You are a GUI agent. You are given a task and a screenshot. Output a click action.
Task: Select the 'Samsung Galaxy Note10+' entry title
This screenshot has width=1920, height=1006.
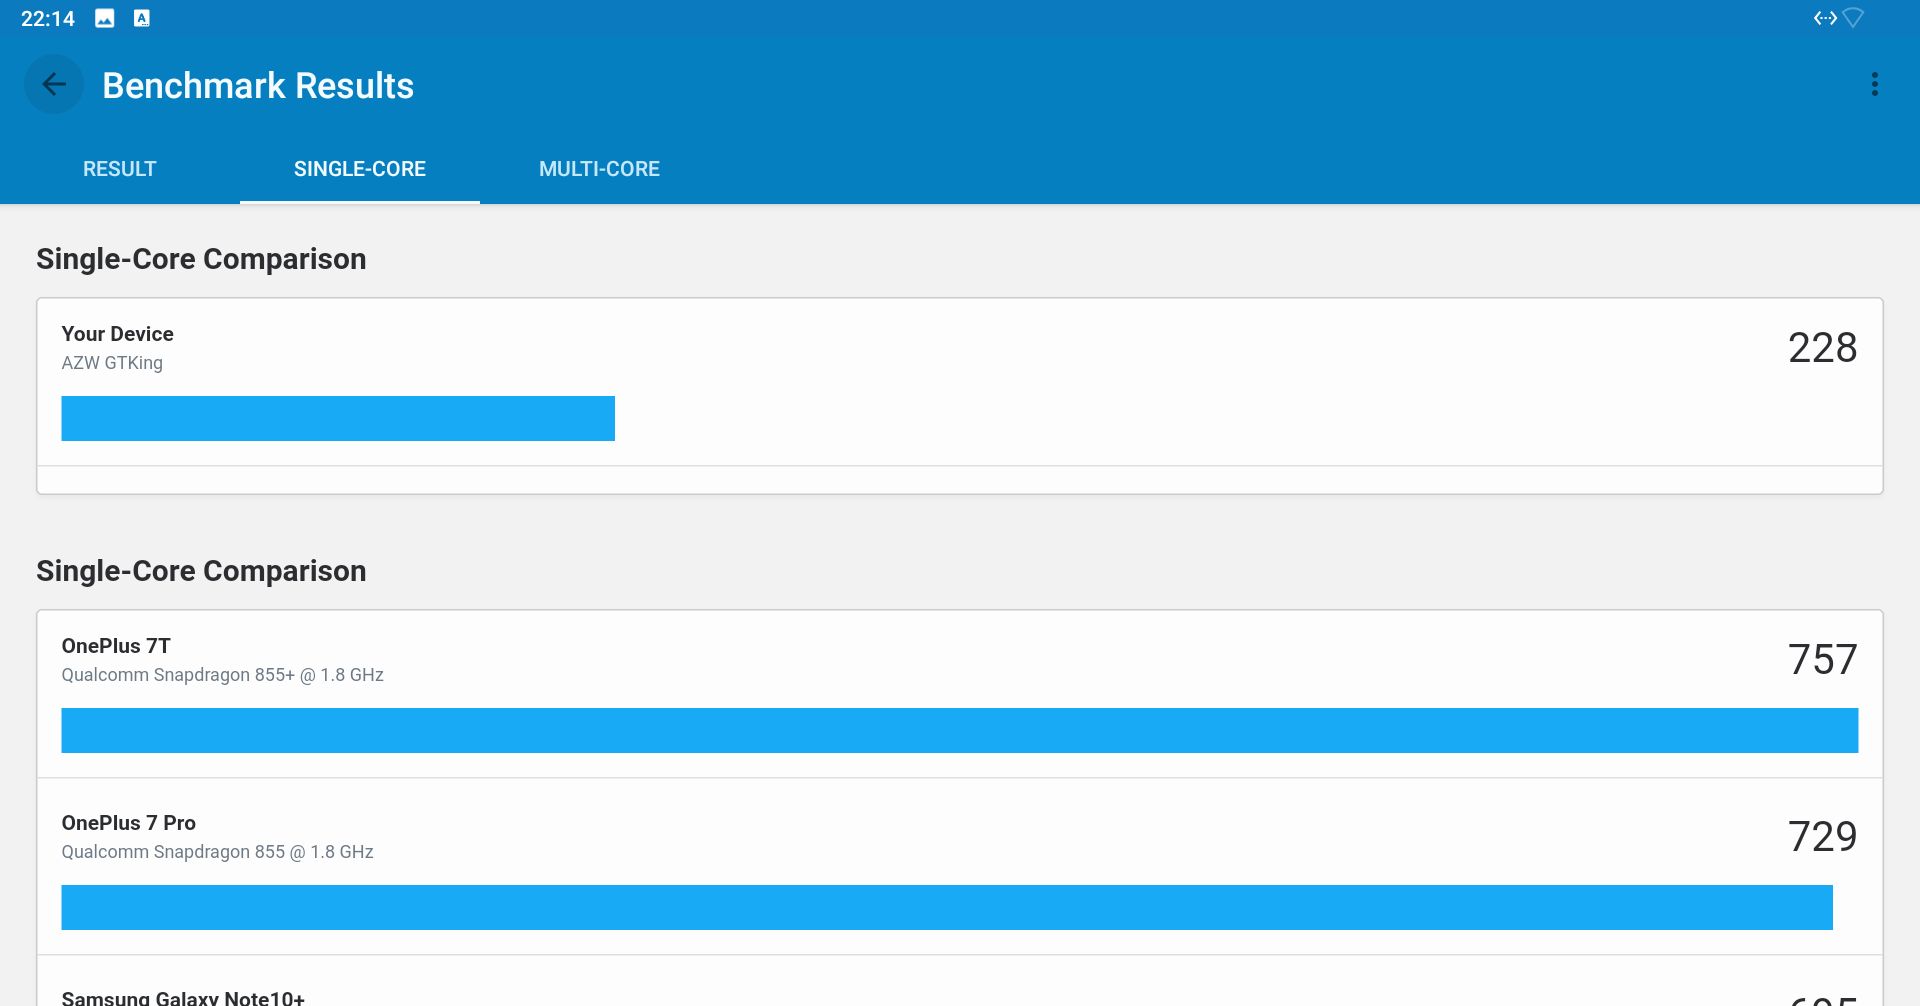[x=183, y=998]
